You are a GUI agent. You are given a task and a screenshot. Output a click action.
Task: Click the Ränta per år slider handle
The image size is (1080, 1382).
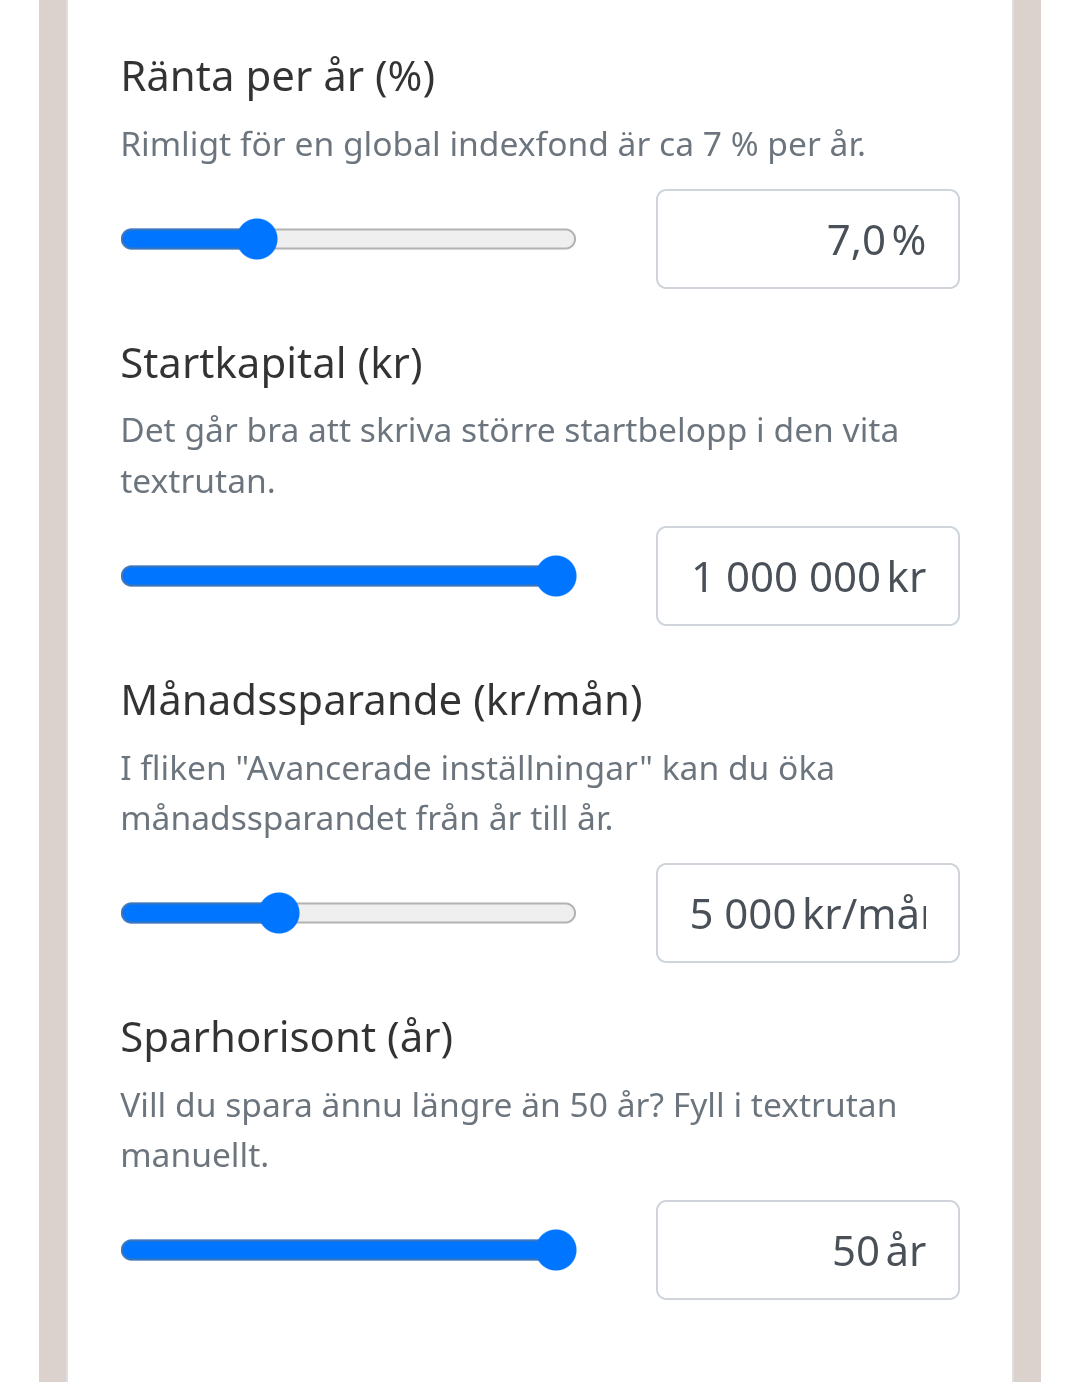click(257, 239)
